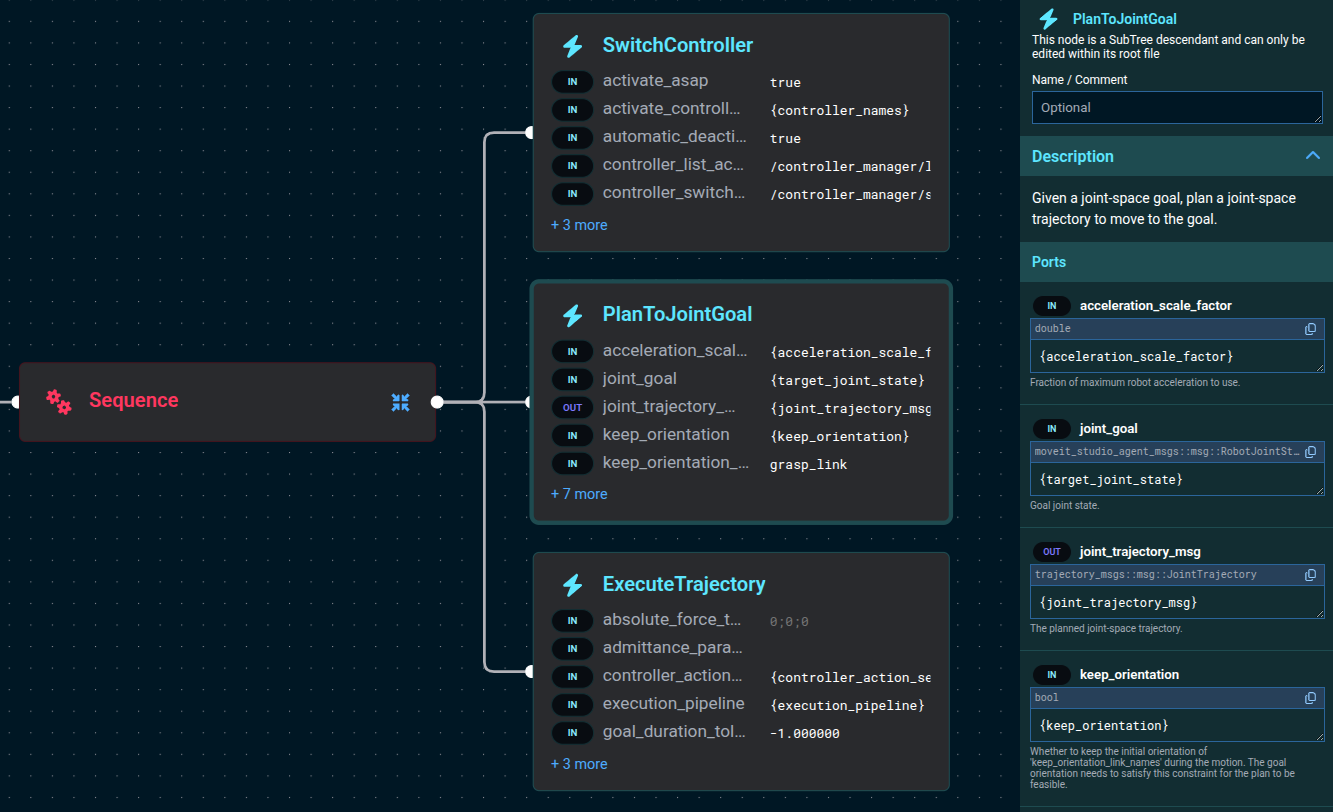Click the PlanToJointGoal node lightning icon
Image resolution: width=1333 pixels, height=812 pixels.
pos(572,315)
